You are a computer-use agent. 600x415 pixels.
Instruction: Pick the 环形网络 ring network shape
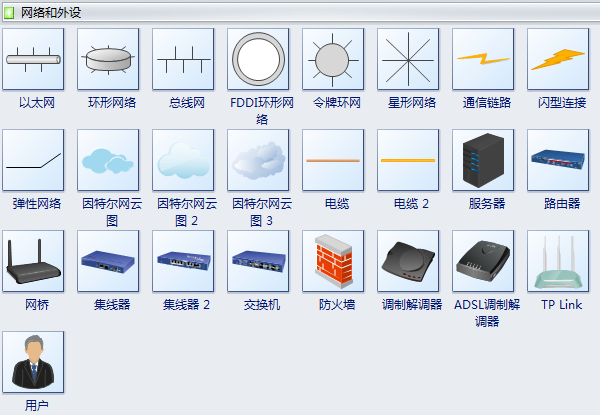[108, 59]
